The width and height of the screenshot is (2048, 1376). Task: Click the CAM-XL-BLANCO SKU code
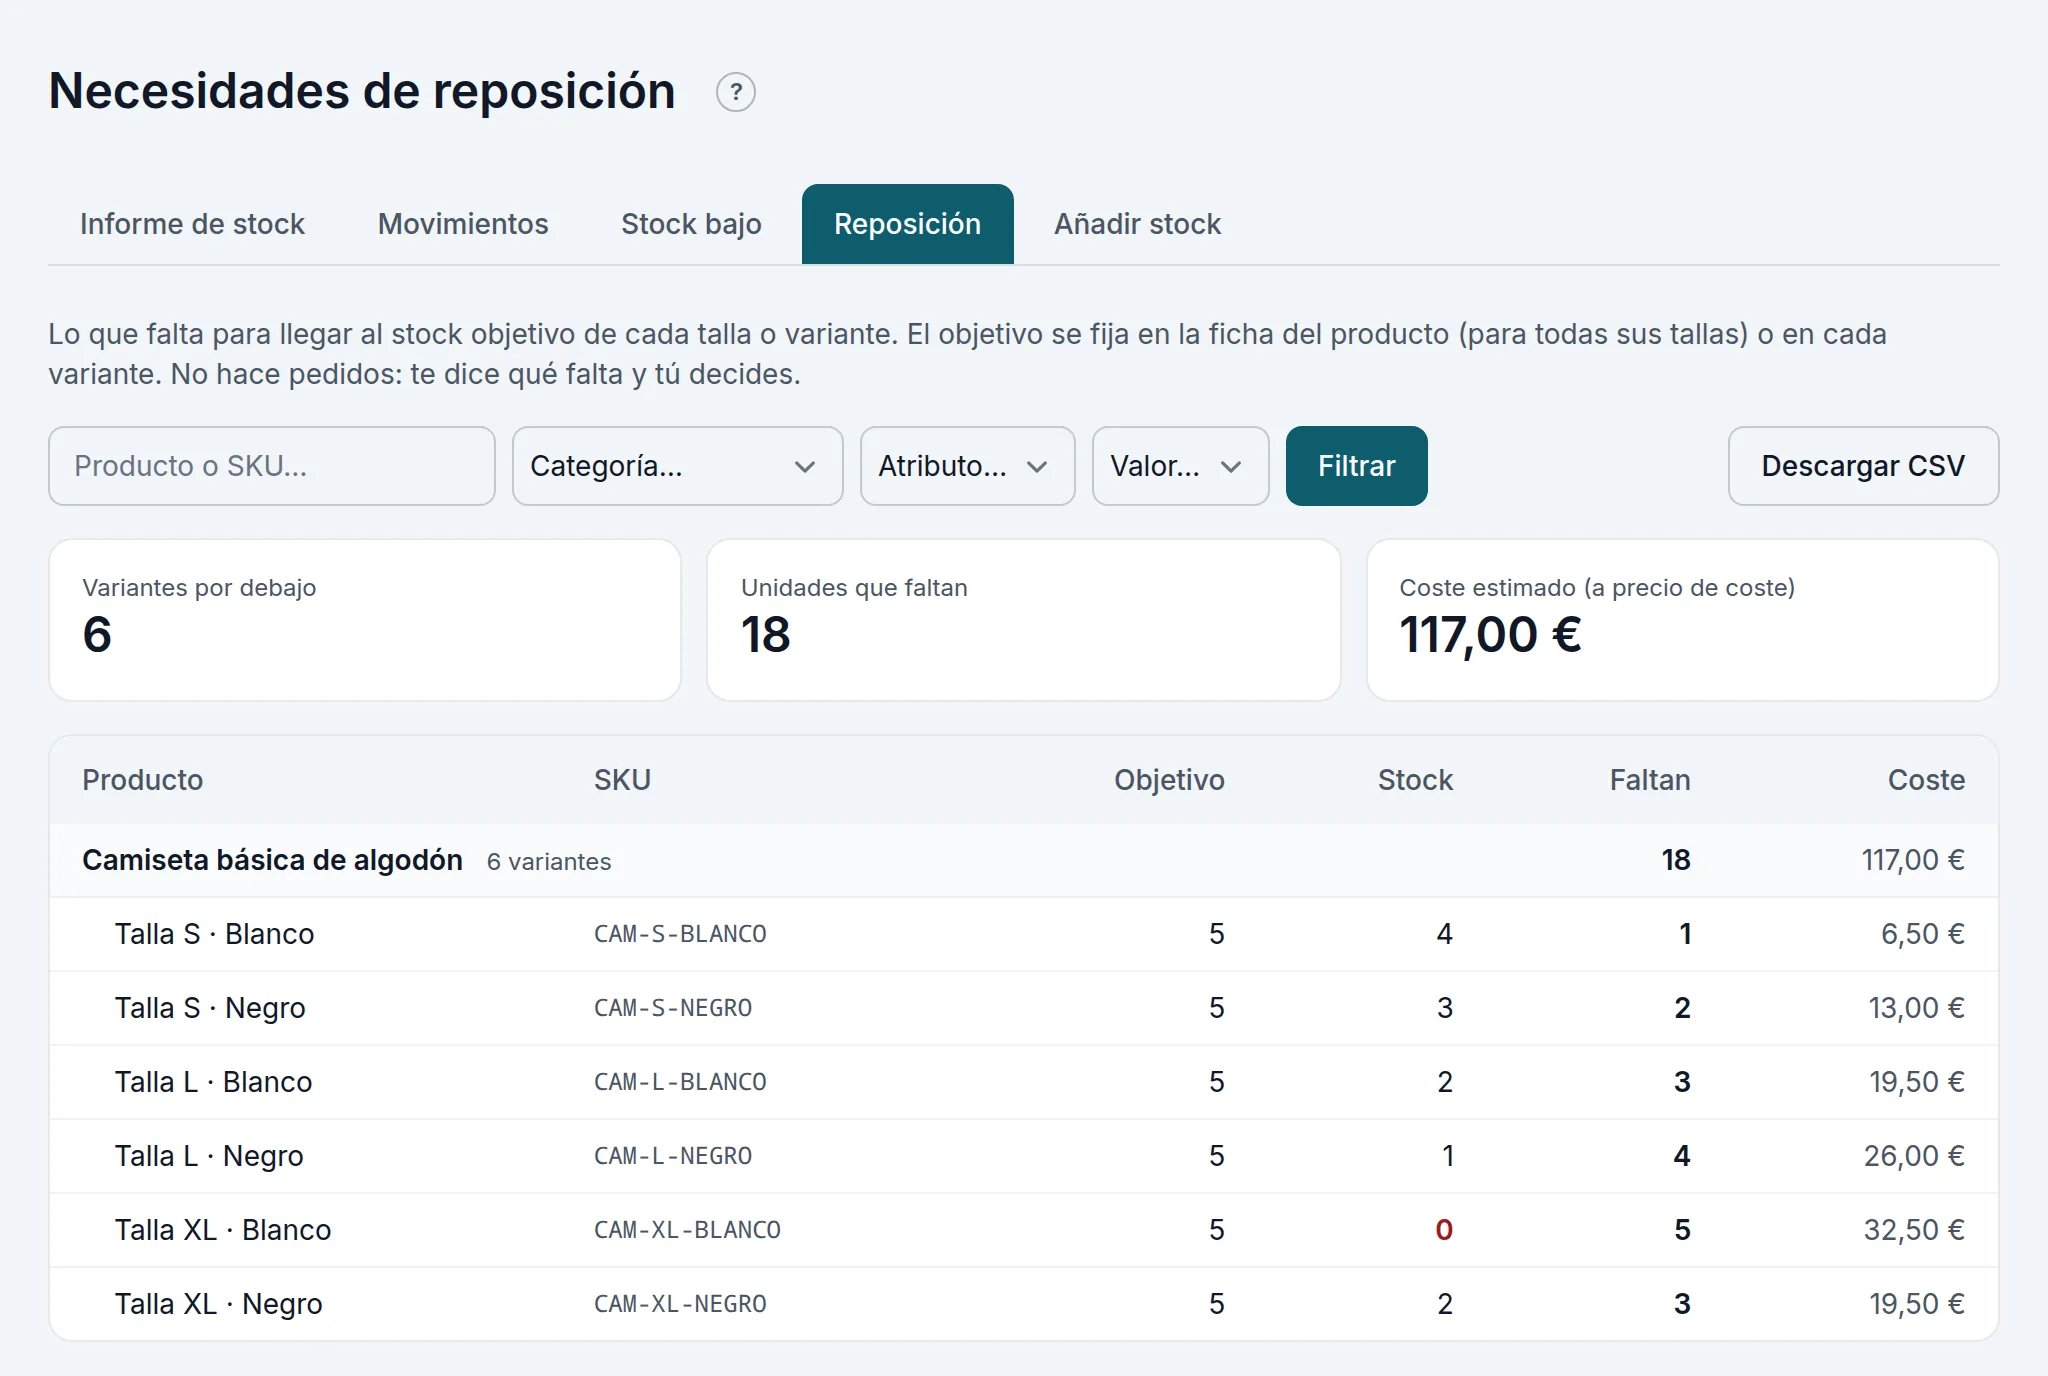(688, 1230)
